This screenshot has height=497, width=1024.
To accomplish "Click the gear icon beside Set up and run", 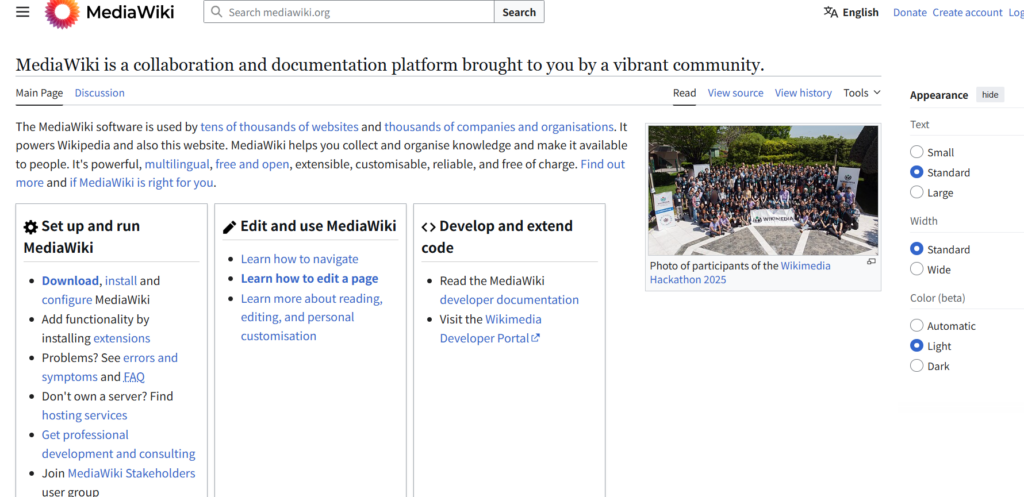I will 30,227.
